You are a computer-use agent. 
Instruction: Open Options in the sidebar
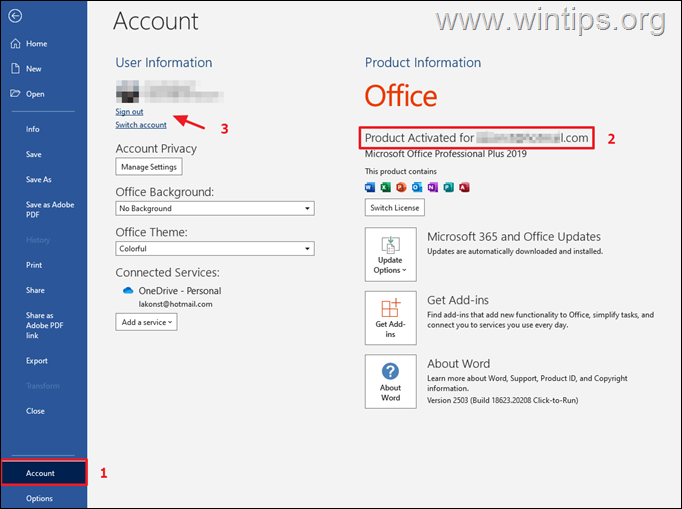point(39,498)
